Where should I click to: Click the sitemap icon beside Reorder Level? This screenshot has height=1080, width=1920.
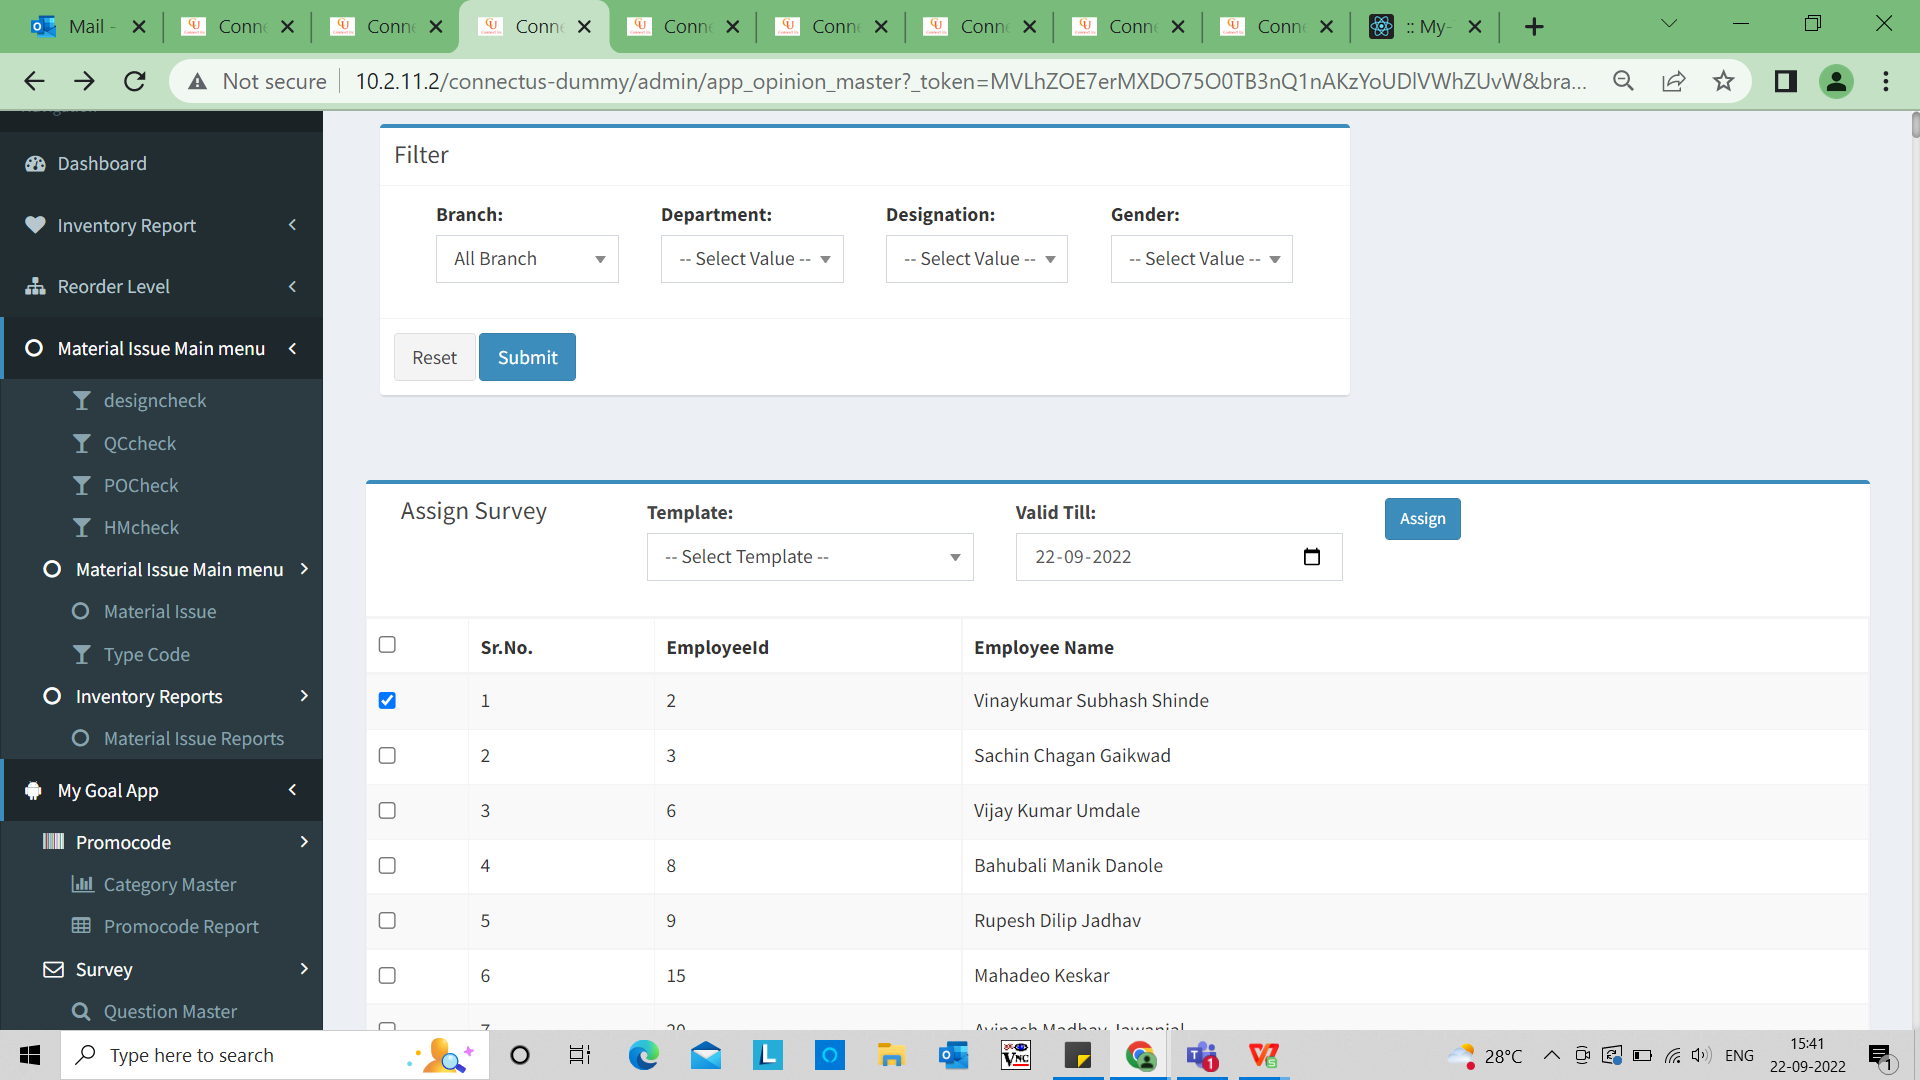coord(35,287)
